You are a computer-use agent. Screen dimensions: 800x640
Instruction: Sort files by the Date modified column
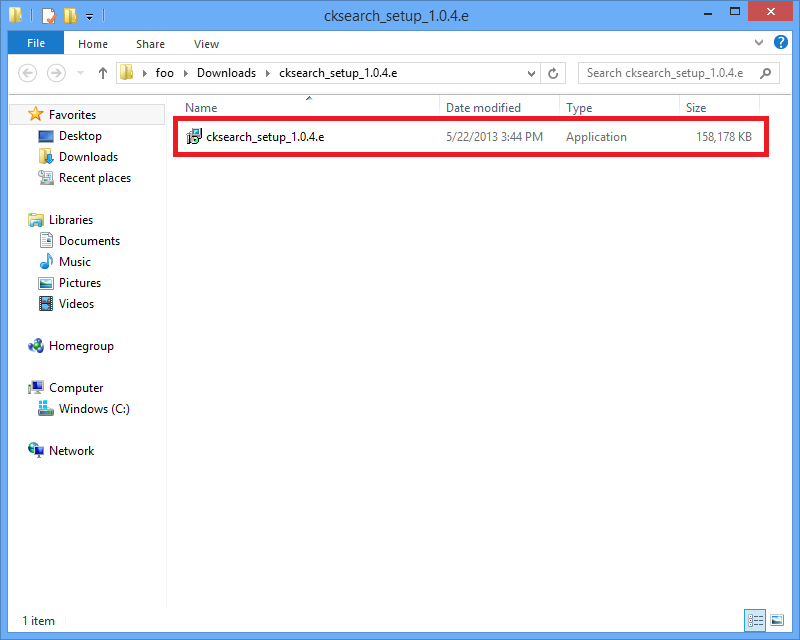(x=483, y=108)
